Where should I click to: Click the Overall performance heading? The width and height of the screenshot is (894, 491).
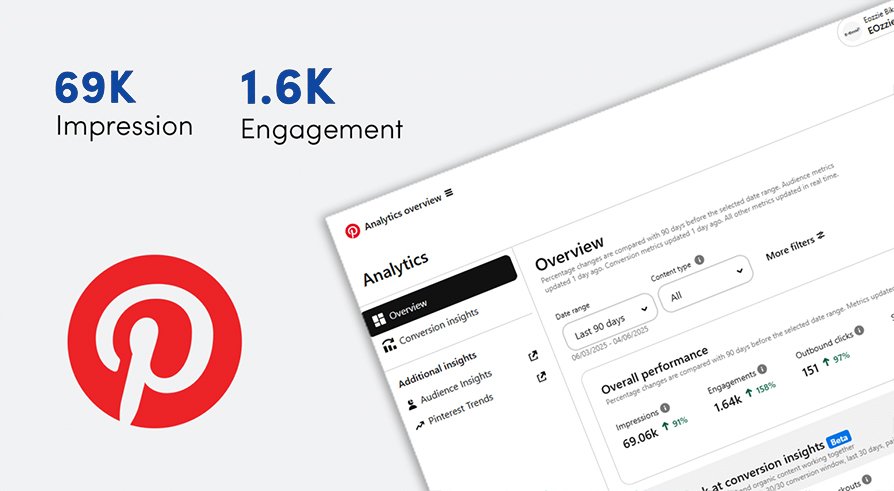click(655, 370)
